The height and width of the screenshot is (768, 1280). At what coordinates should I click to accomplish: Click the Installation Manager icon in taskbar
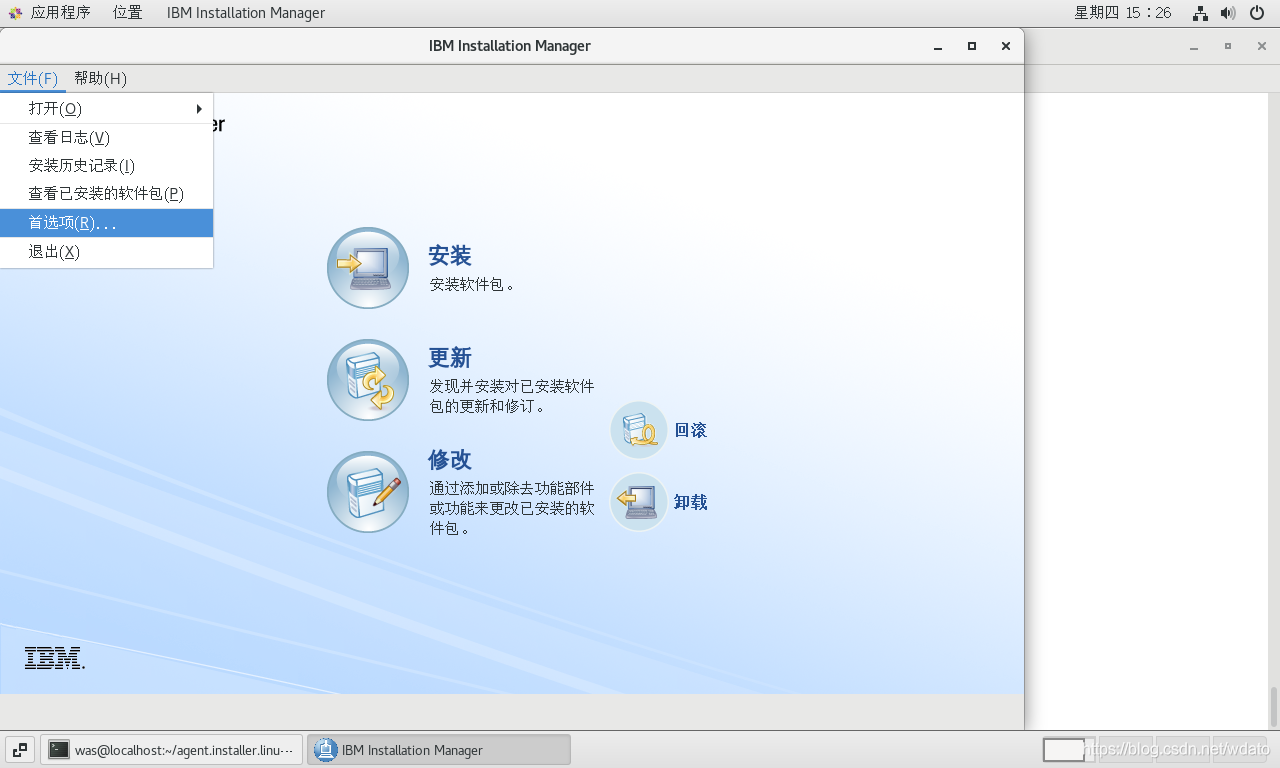(325, 750)
